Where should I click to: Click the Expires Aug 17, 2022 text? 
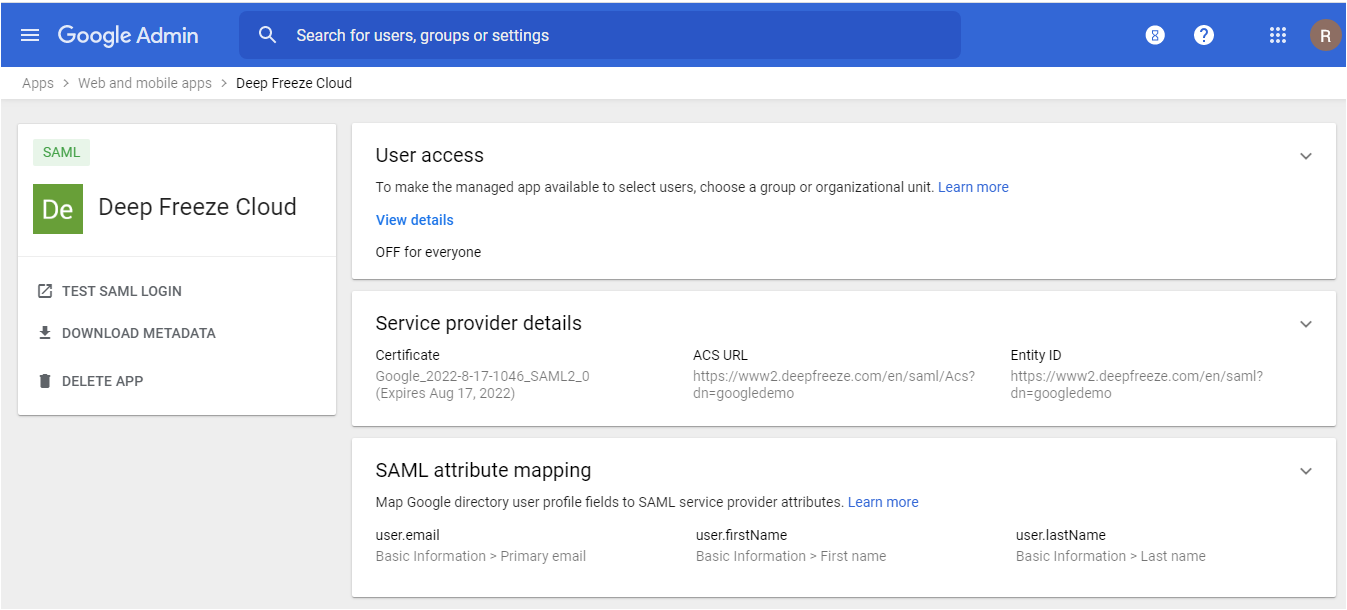click(x=445, y=393)
